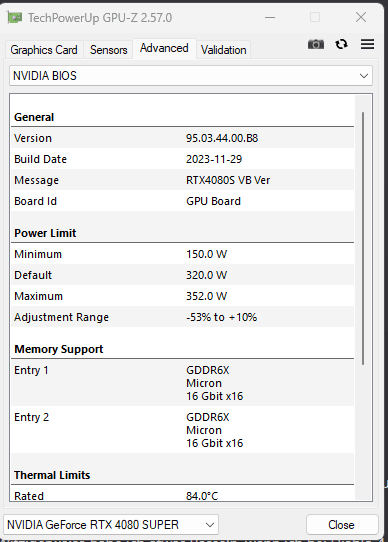The image size is (388, 542).
Task: Minimize the GPU-Z window
Action: pos(270,17)
